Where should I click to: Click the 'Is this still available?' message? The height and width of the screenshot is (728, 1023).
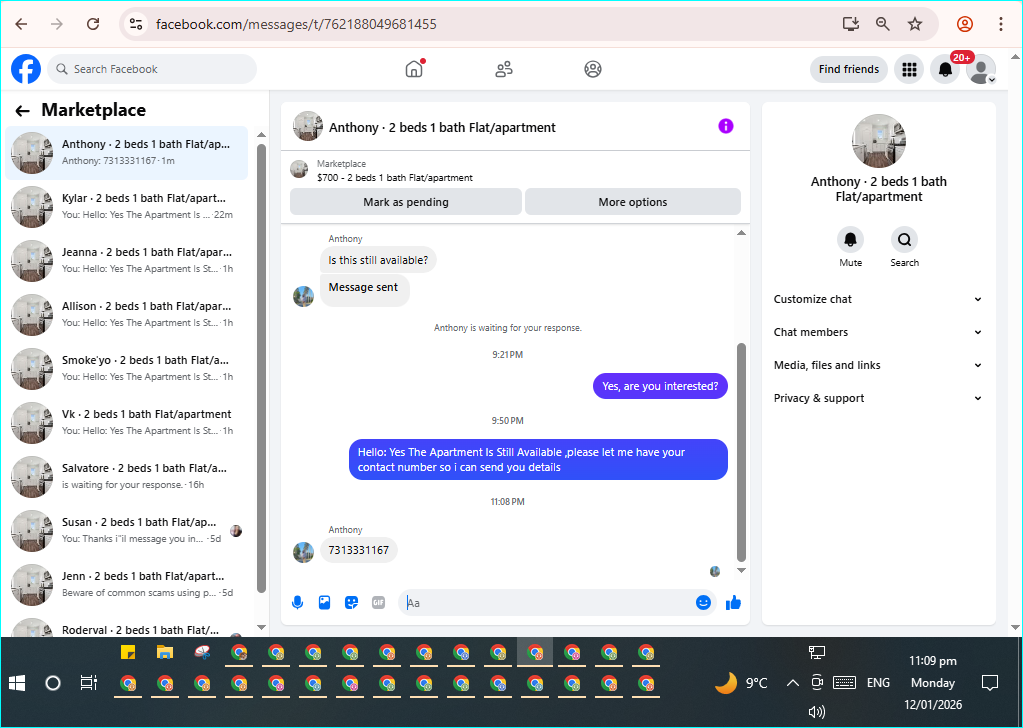click(x=378, y=260)
